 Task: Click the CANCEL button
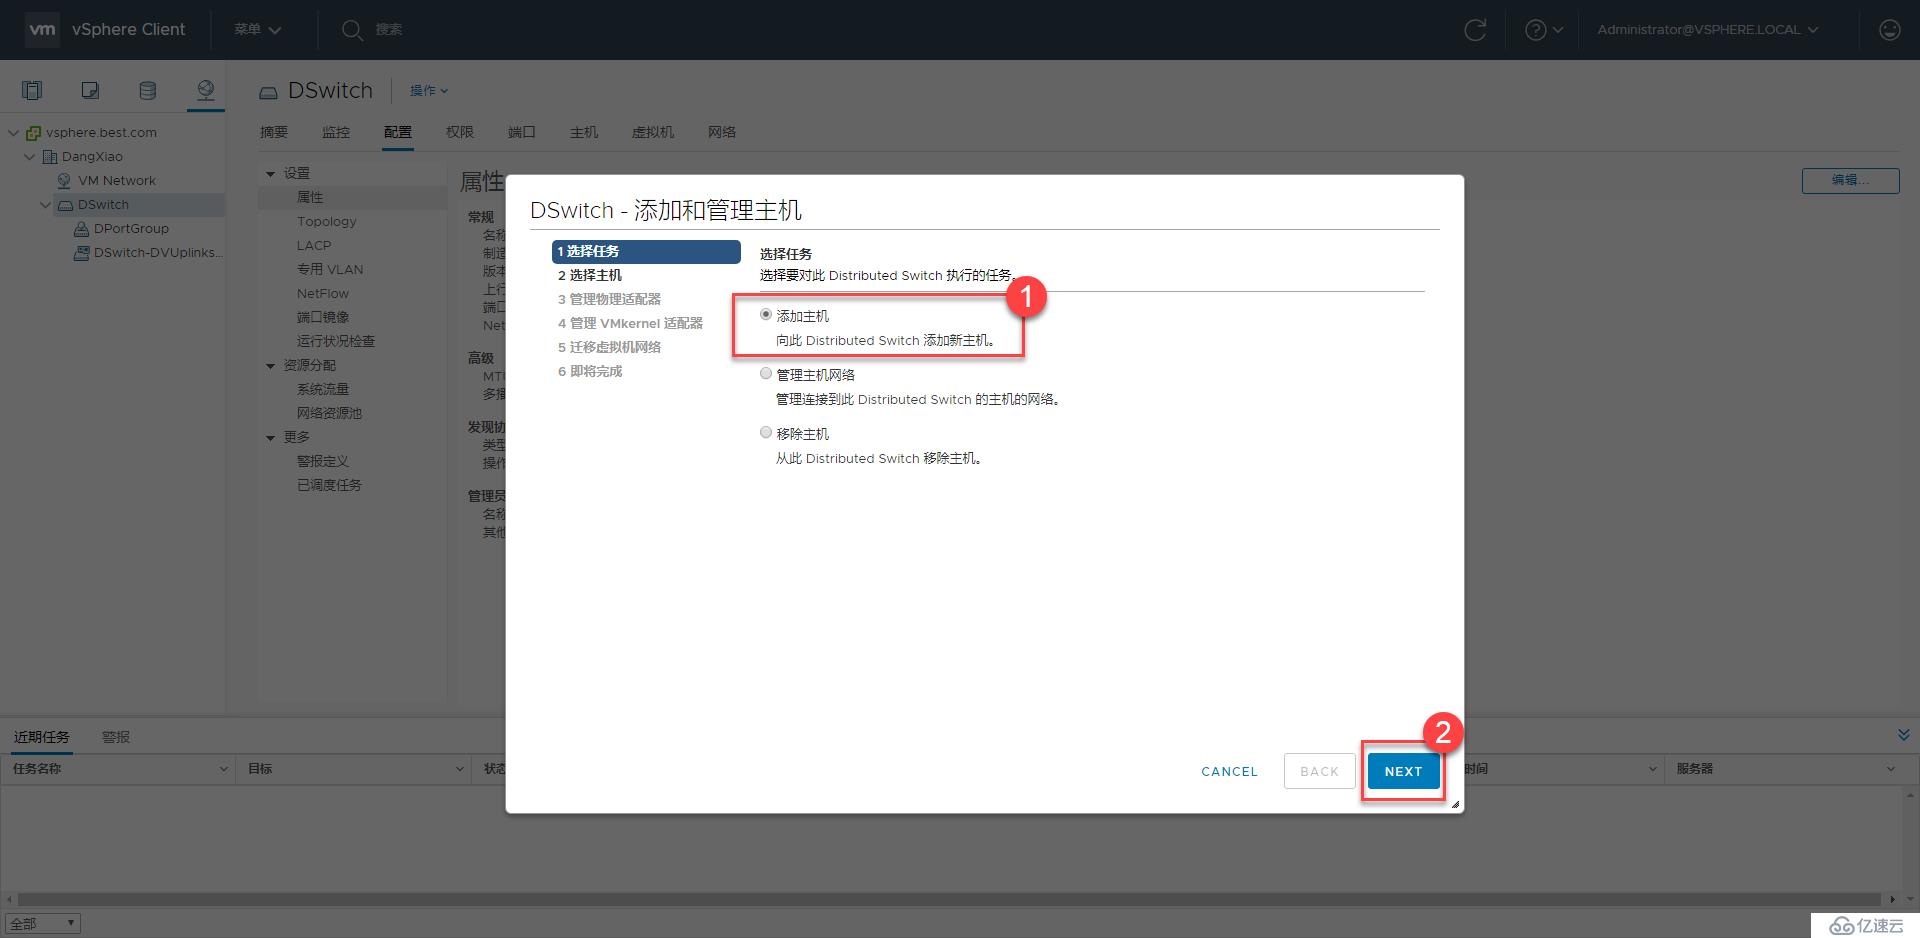click(x=1229, y=771)
